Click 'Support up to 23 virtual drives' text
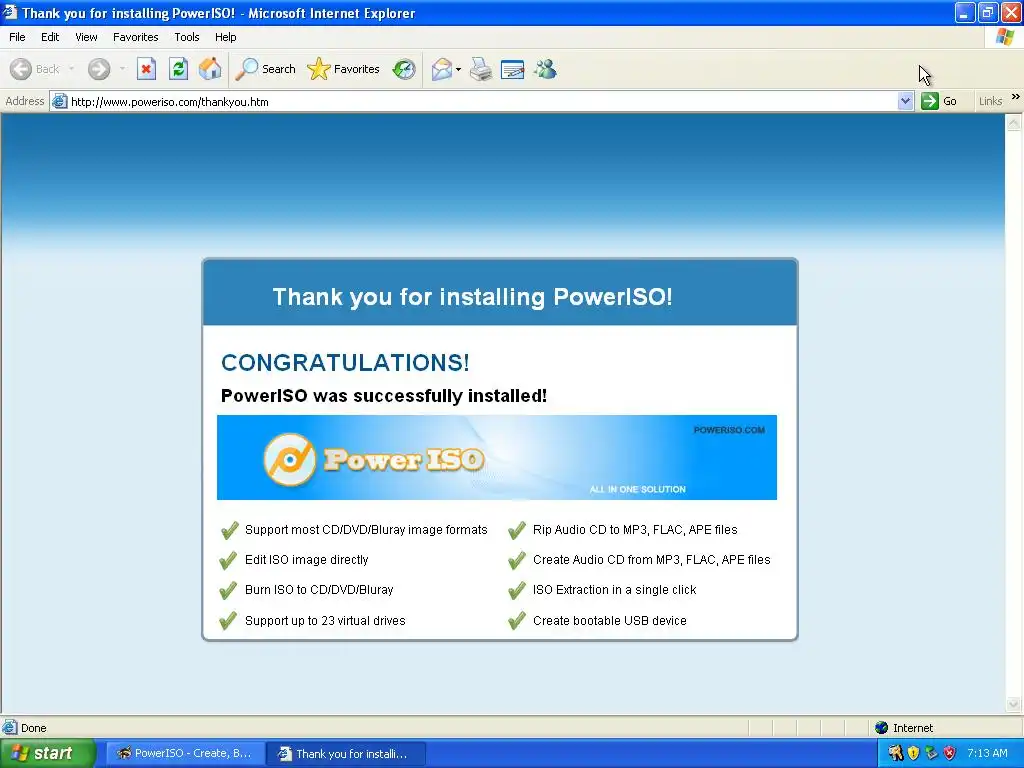Screen dimensions: 1024x768 325,620
